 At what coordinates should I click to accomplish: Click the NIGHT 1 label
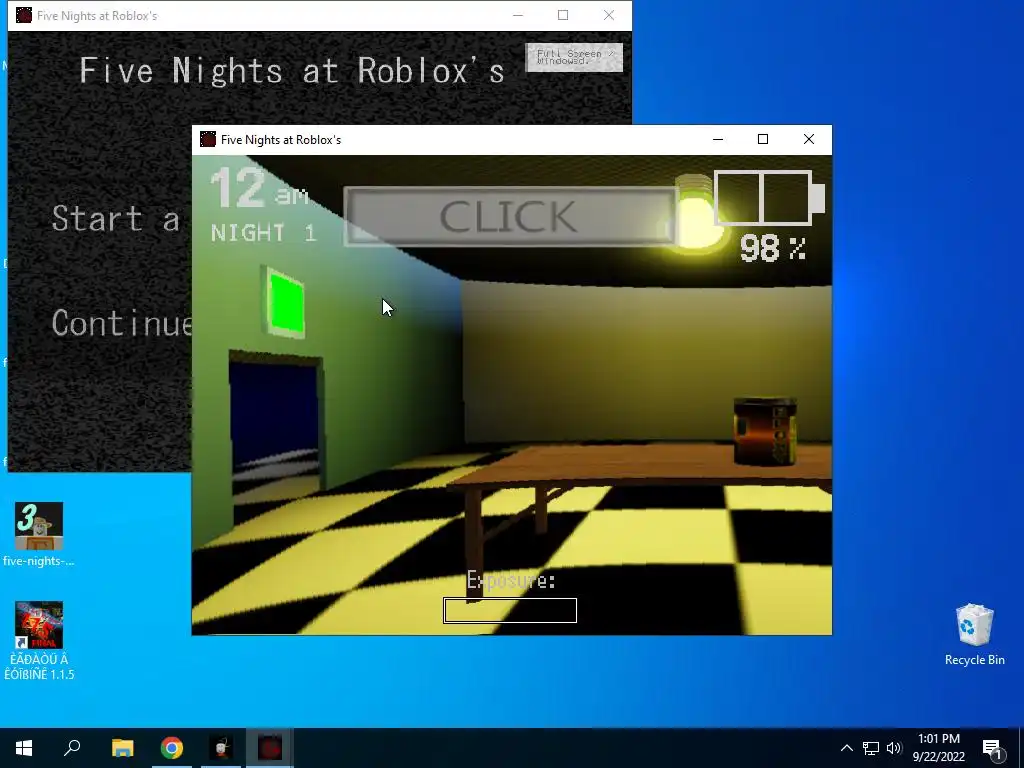pyautogui.click(x=264, y=232)
